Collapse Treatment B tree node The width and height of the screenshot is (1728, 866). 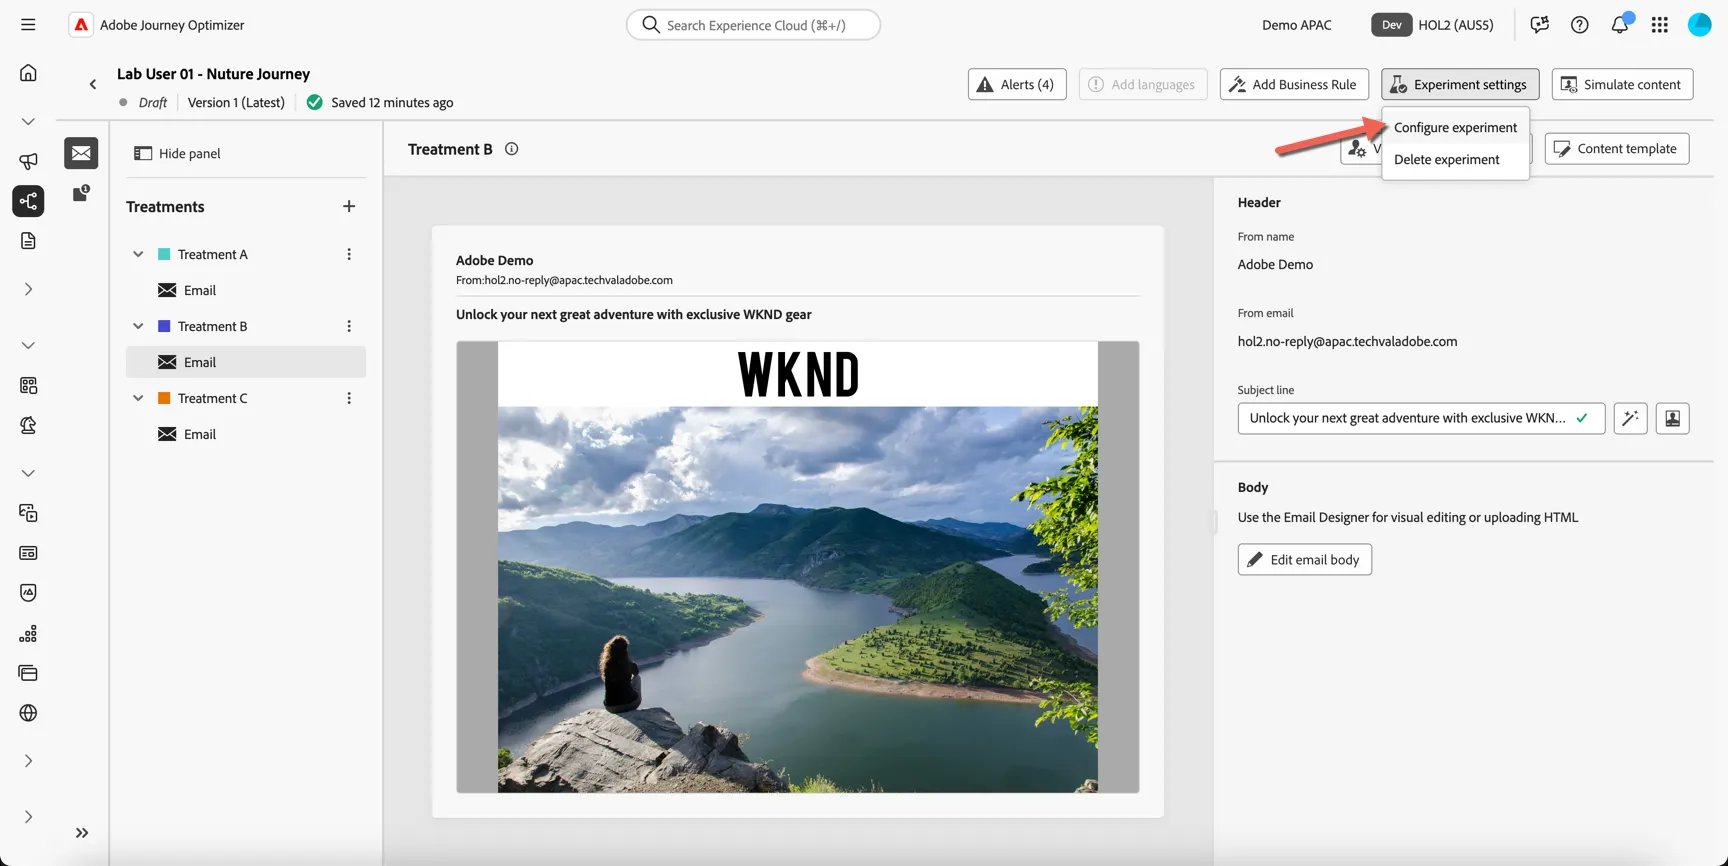(x=138, y=326)
